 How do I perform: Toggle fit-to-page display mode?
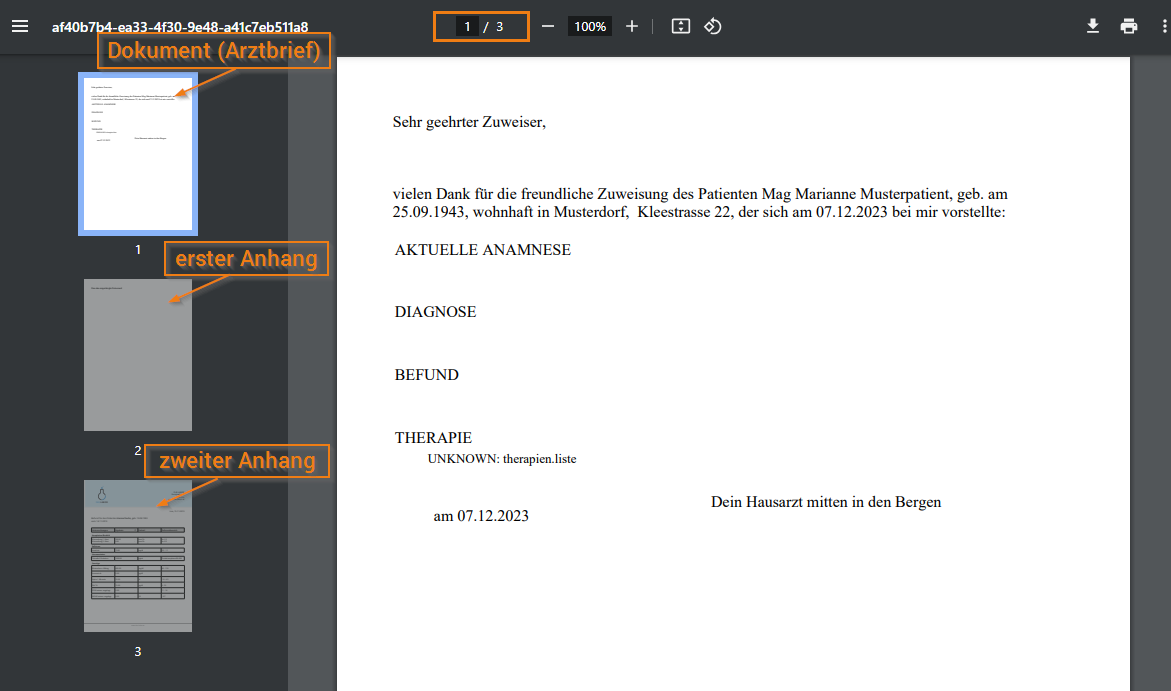point(680,26)
